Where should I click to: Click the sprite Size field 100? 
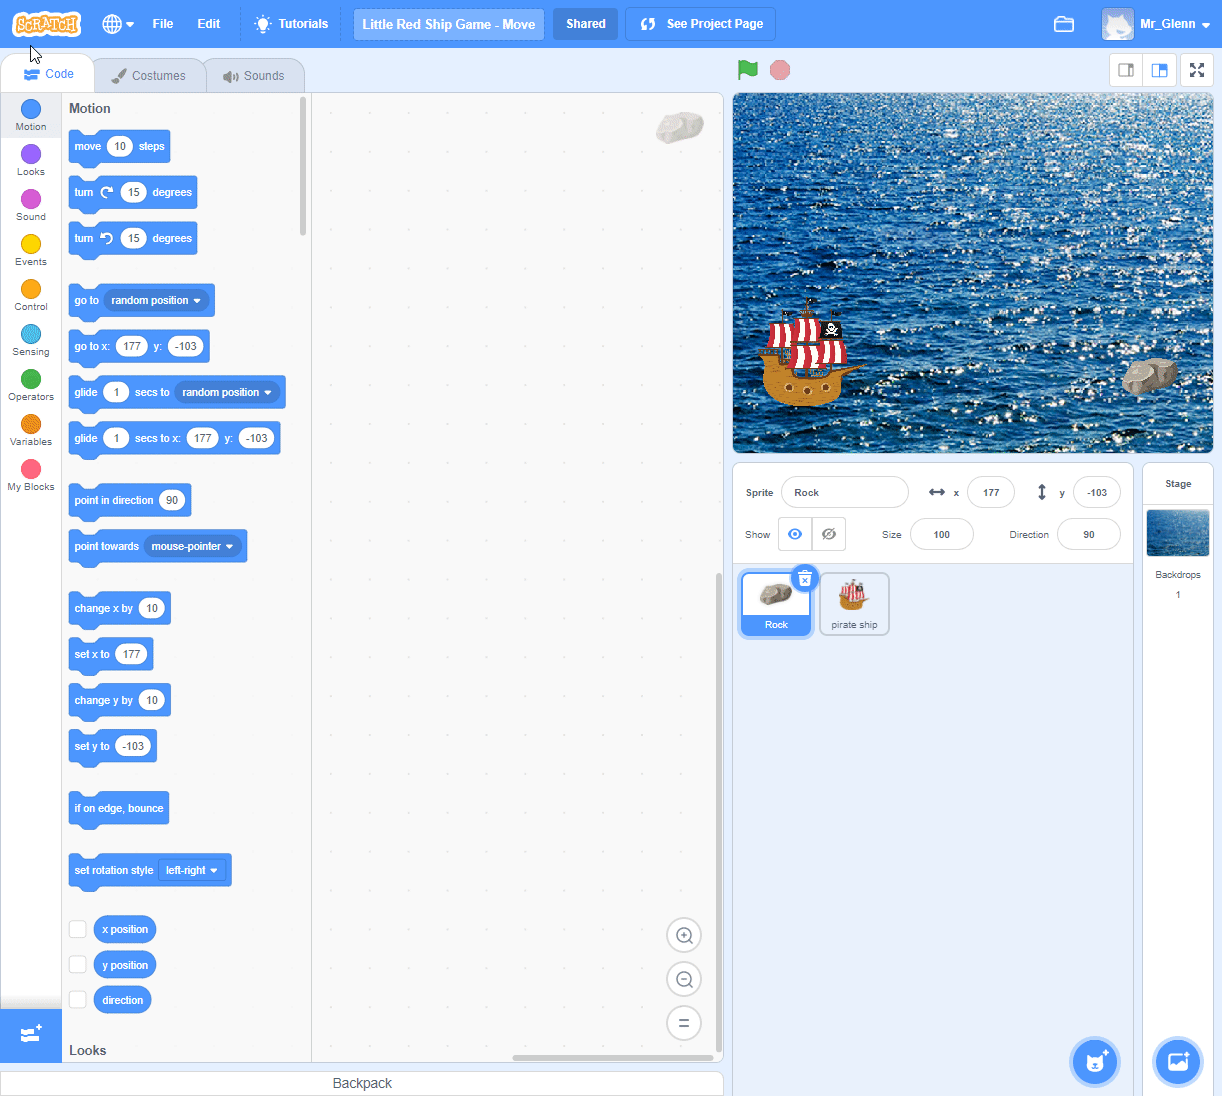[942, 535]
